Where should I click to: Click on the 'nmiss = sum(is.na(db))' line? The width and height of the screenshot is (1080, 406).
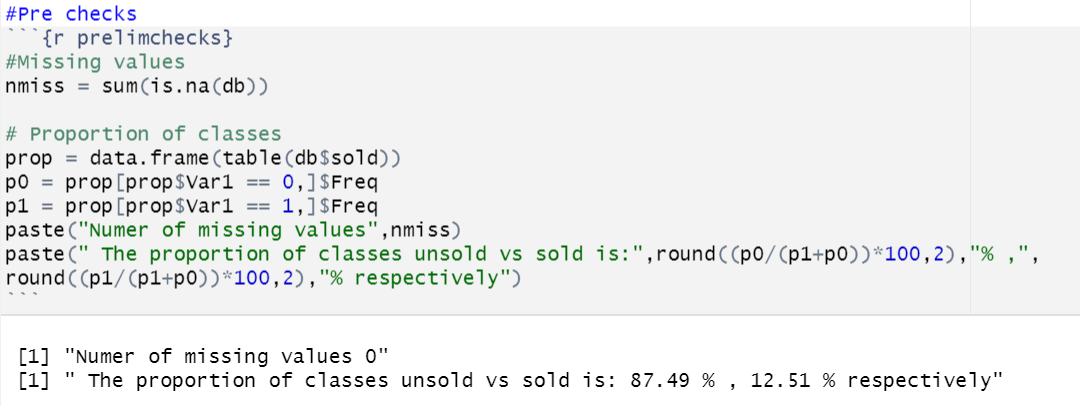[x=136, y=87]
